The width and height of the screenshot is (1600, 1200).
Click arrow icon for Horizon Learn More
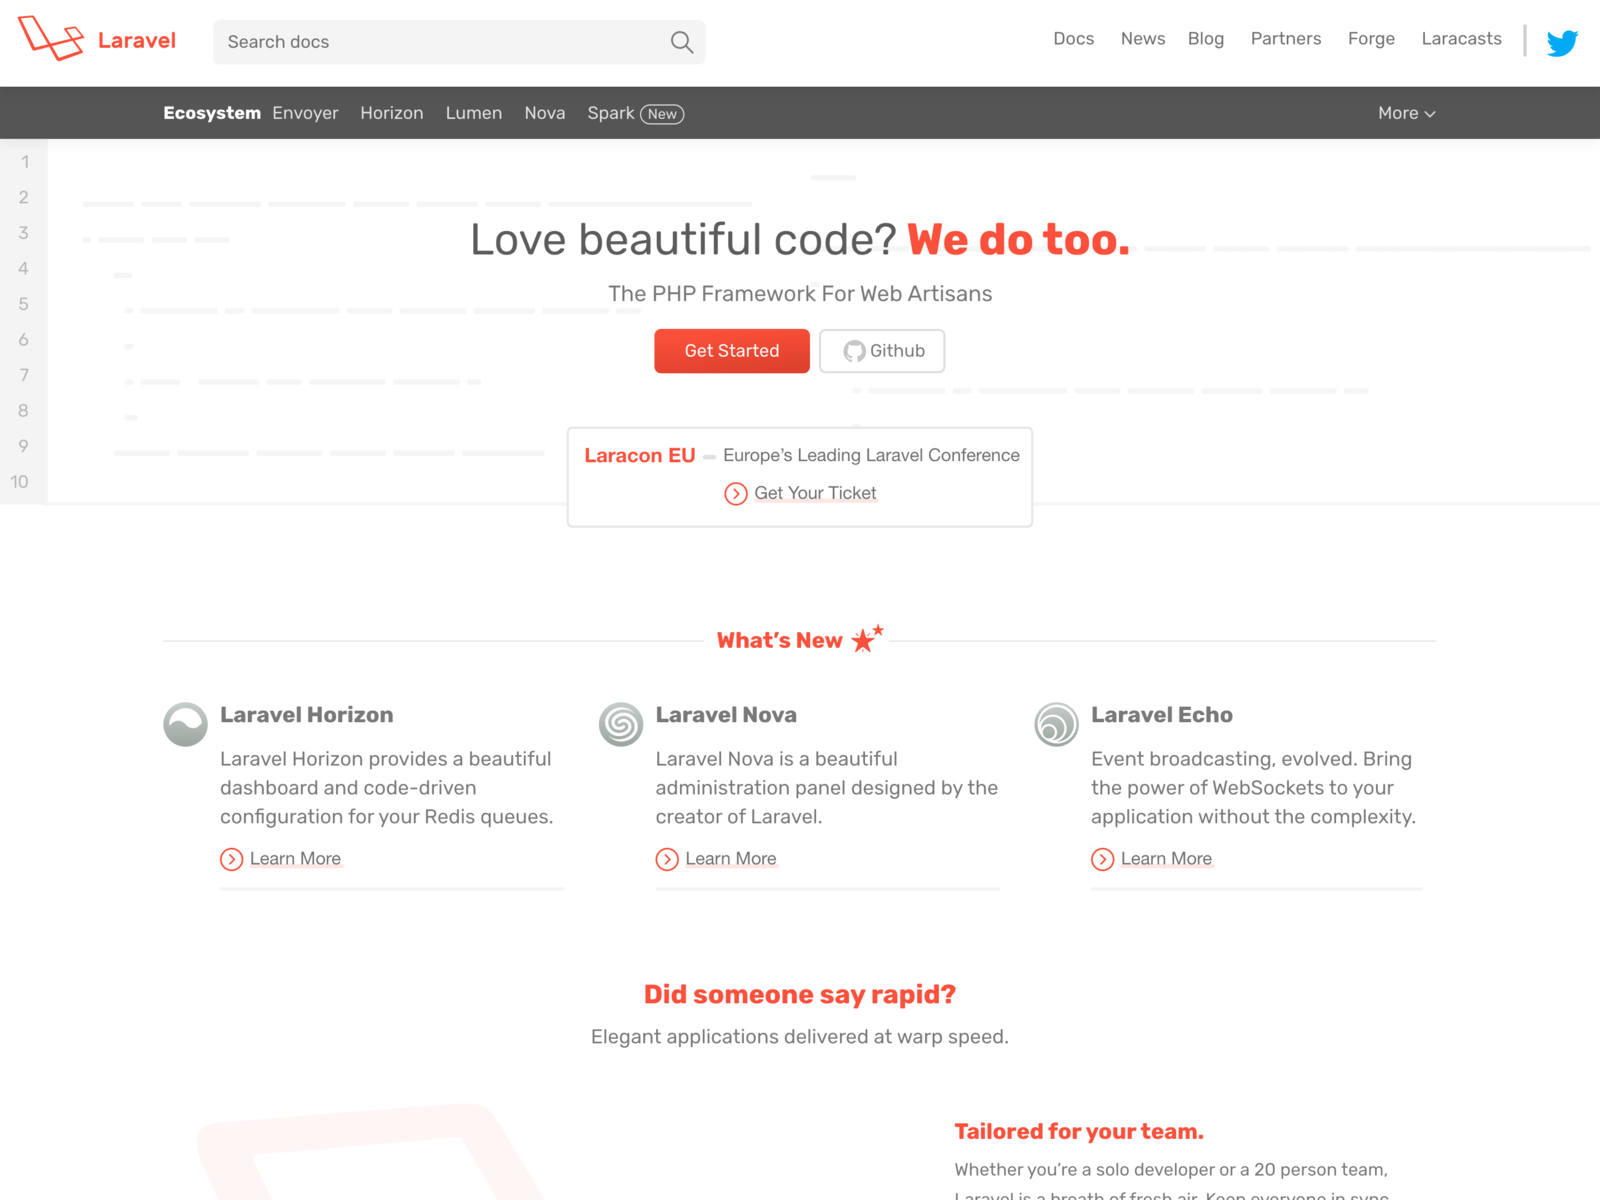[231, 859]
